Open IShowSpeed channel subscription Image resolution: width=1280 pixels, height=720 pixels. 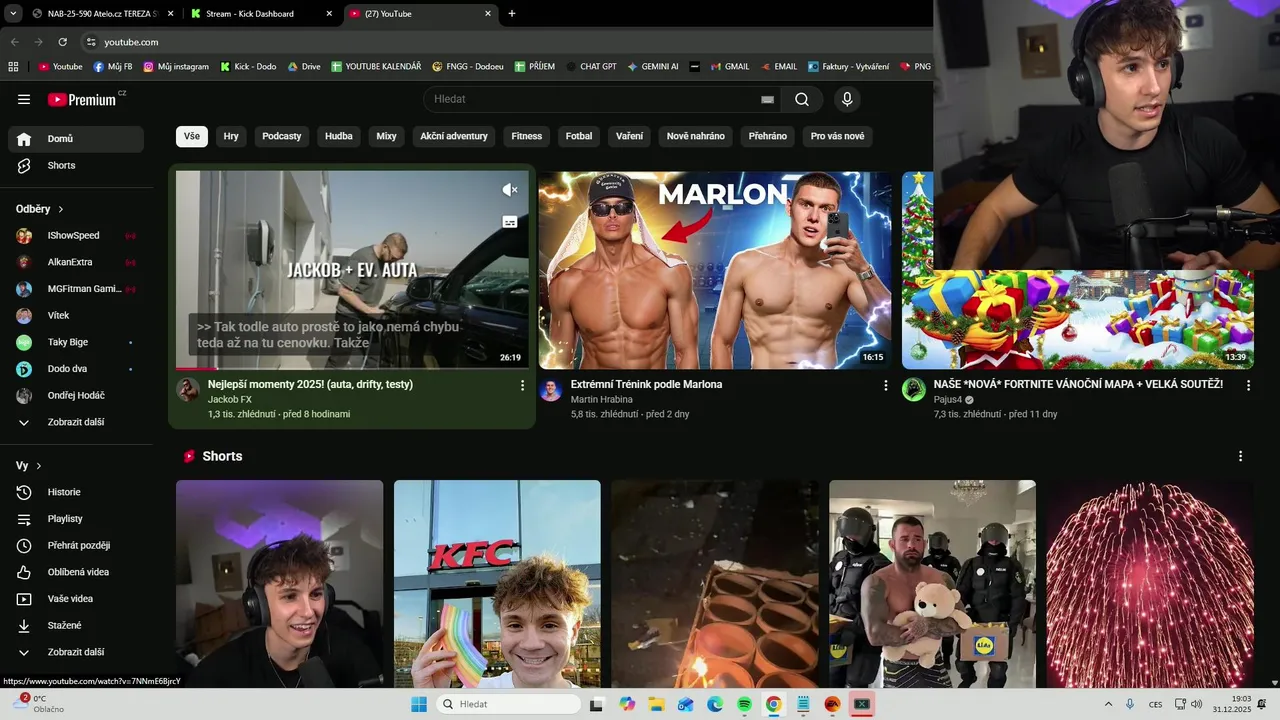pyautogui.click(x=76, y=235)
